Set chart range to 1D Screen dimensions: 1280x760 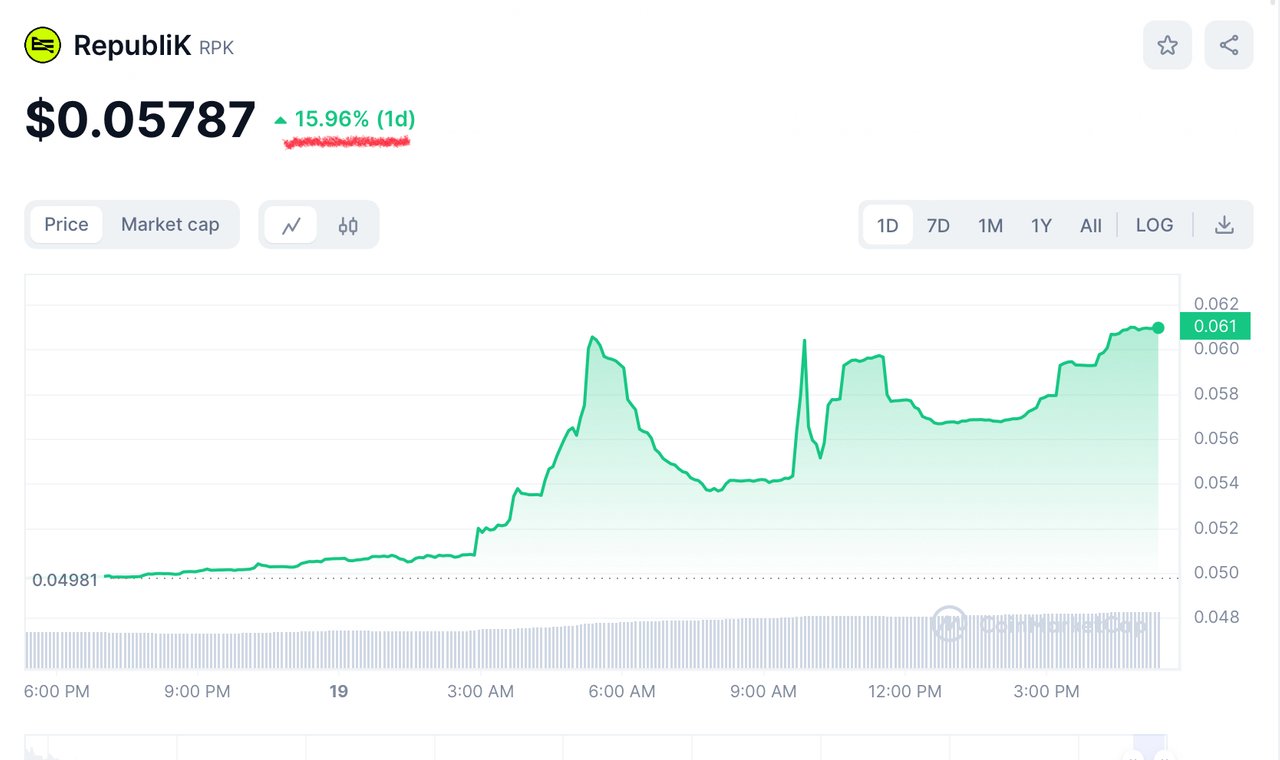(x=887, y=225)
